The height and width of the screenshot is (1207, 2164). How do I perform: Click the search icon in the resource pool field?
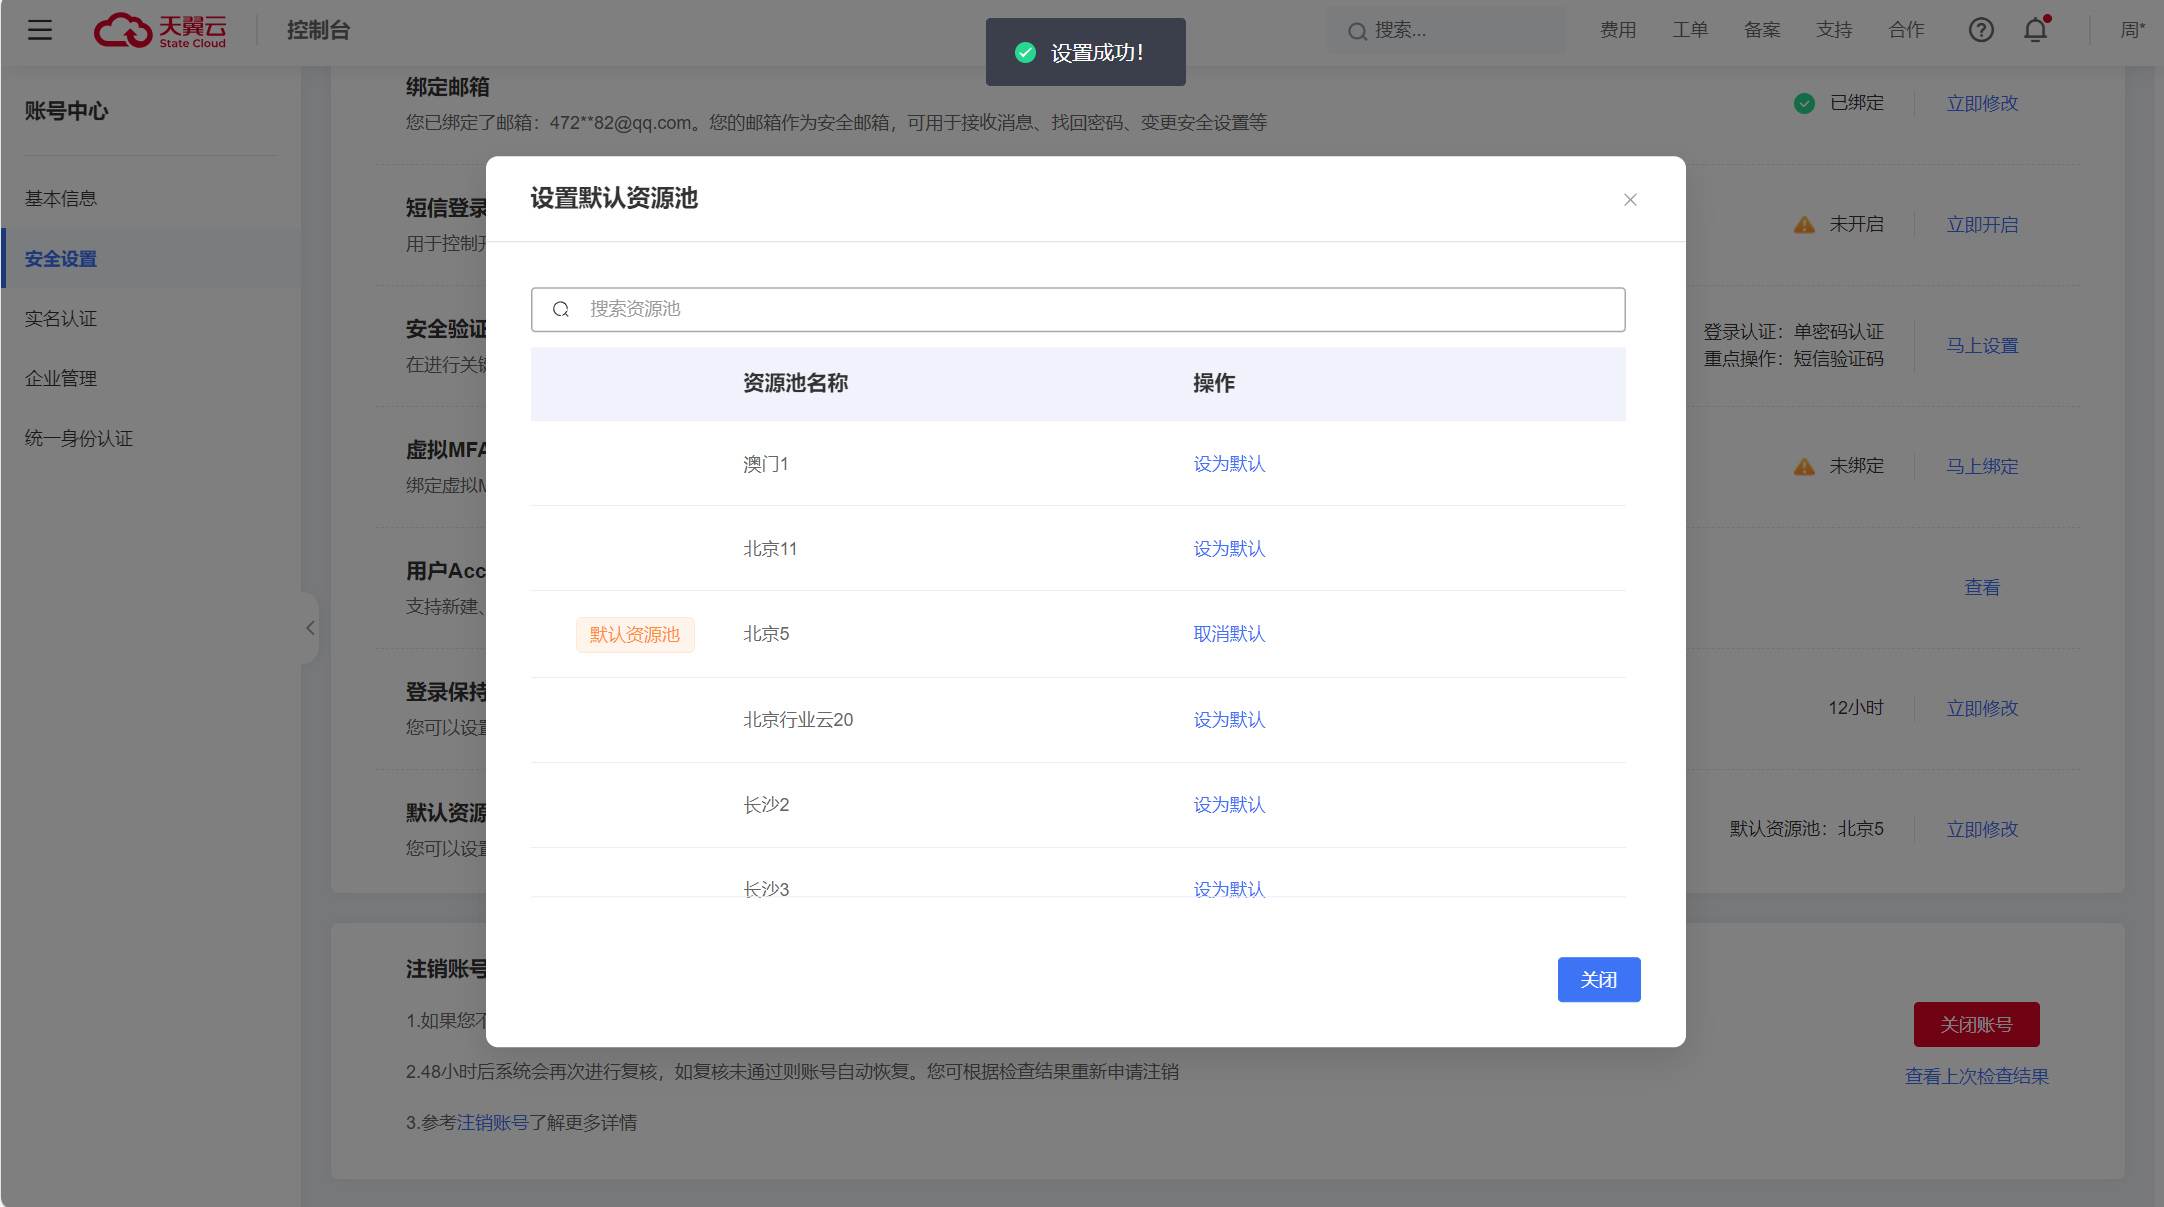pyautogui.click(x=561, y=309)
